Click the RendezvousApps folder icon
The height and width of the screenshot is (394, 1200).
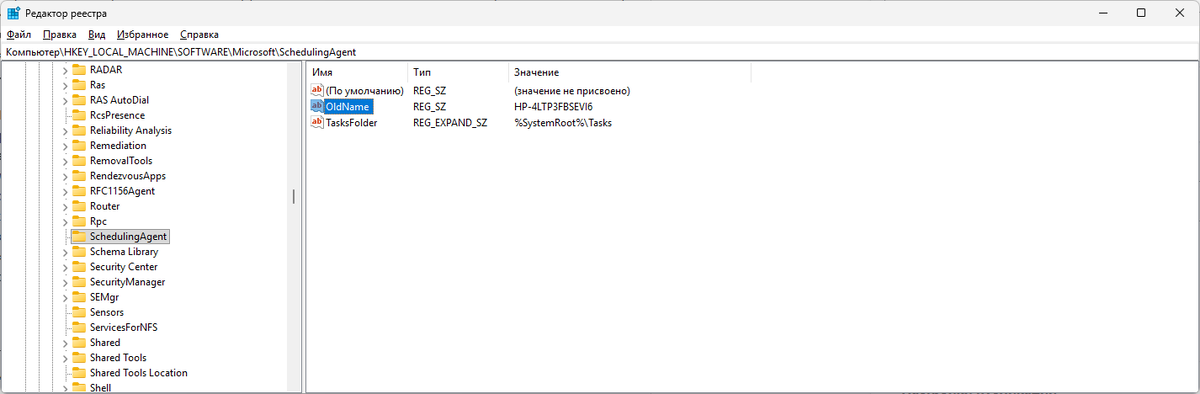tap(79, 176)
